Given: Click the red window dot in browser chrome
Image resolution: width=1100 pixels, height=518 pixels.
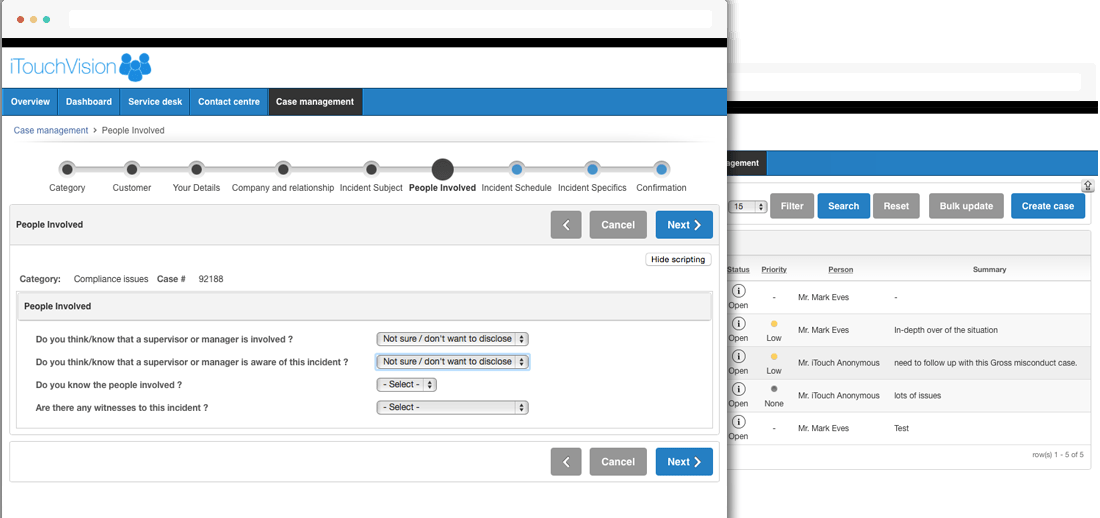Looking at the screenshot, I should click(x=20, y=20).
